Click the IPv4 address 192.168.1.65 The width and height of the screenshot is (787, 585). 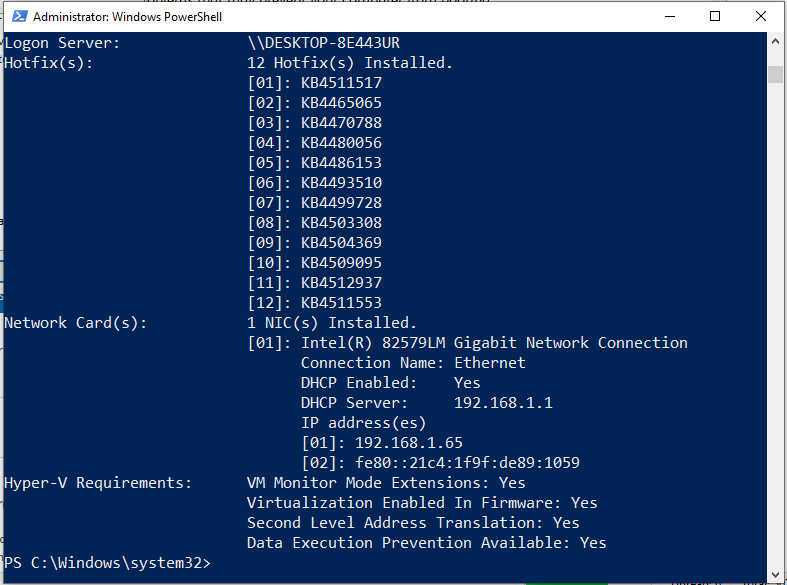click(409, 443)
